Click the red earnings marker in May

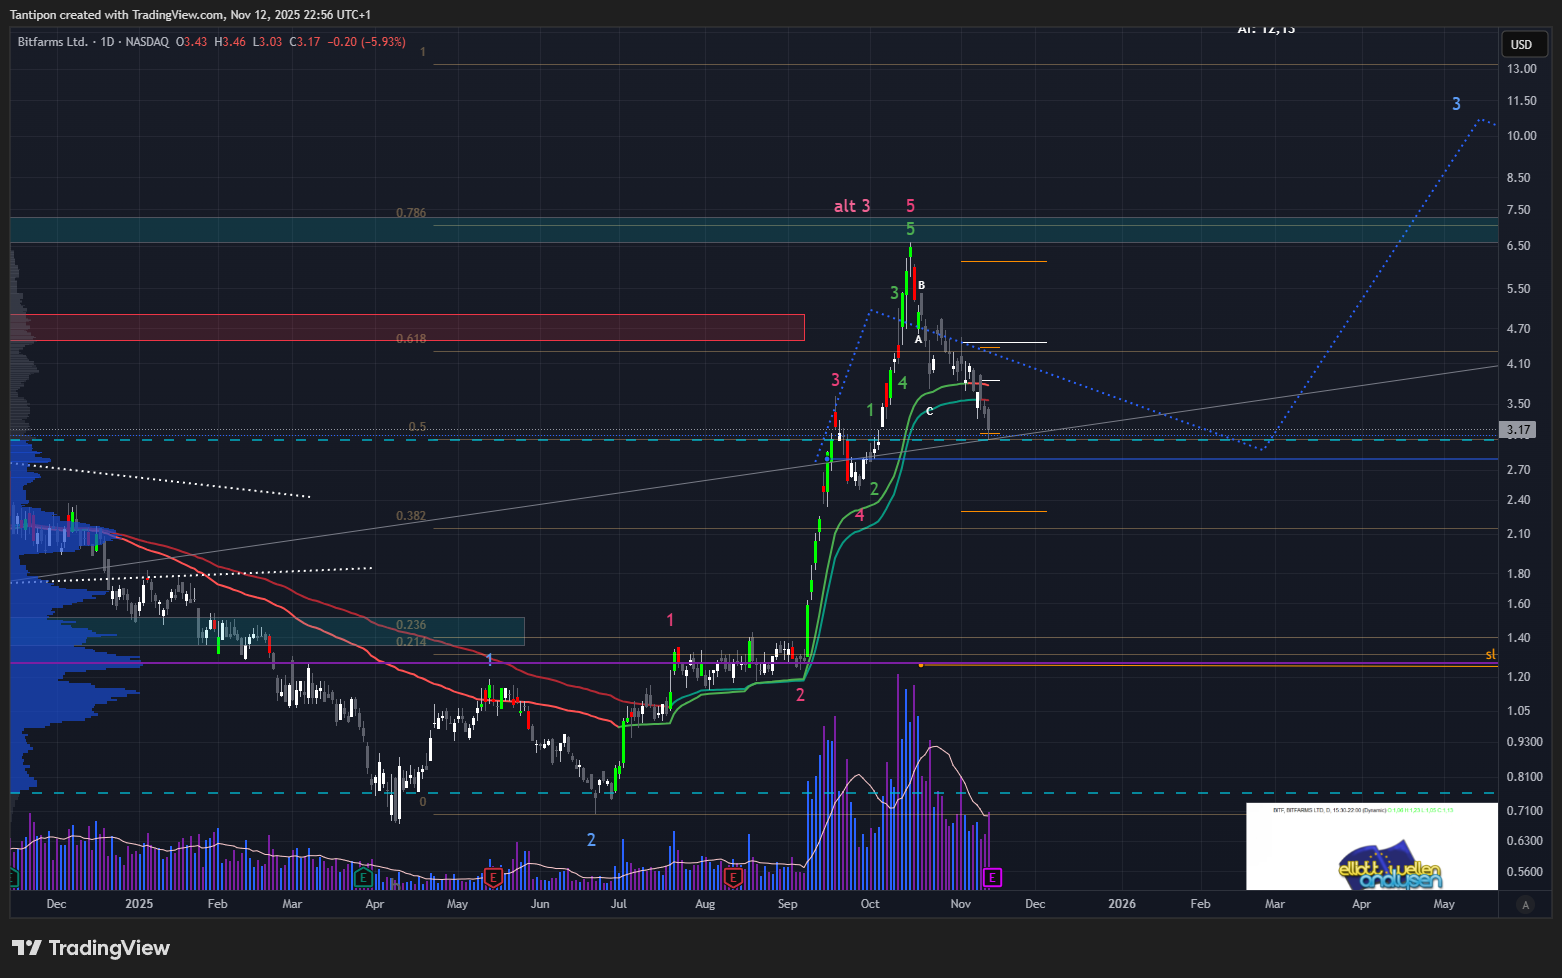point(492,878)
